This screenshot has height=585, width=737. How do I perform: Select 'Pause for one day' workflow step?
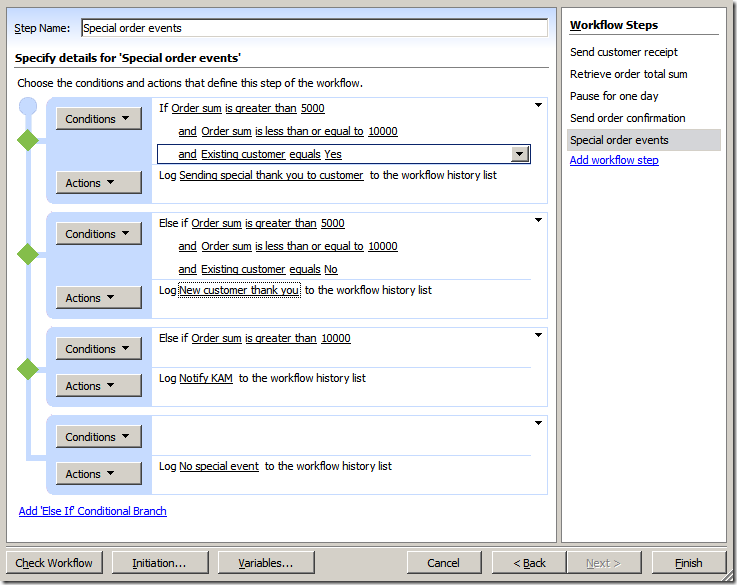coord(614,96)
